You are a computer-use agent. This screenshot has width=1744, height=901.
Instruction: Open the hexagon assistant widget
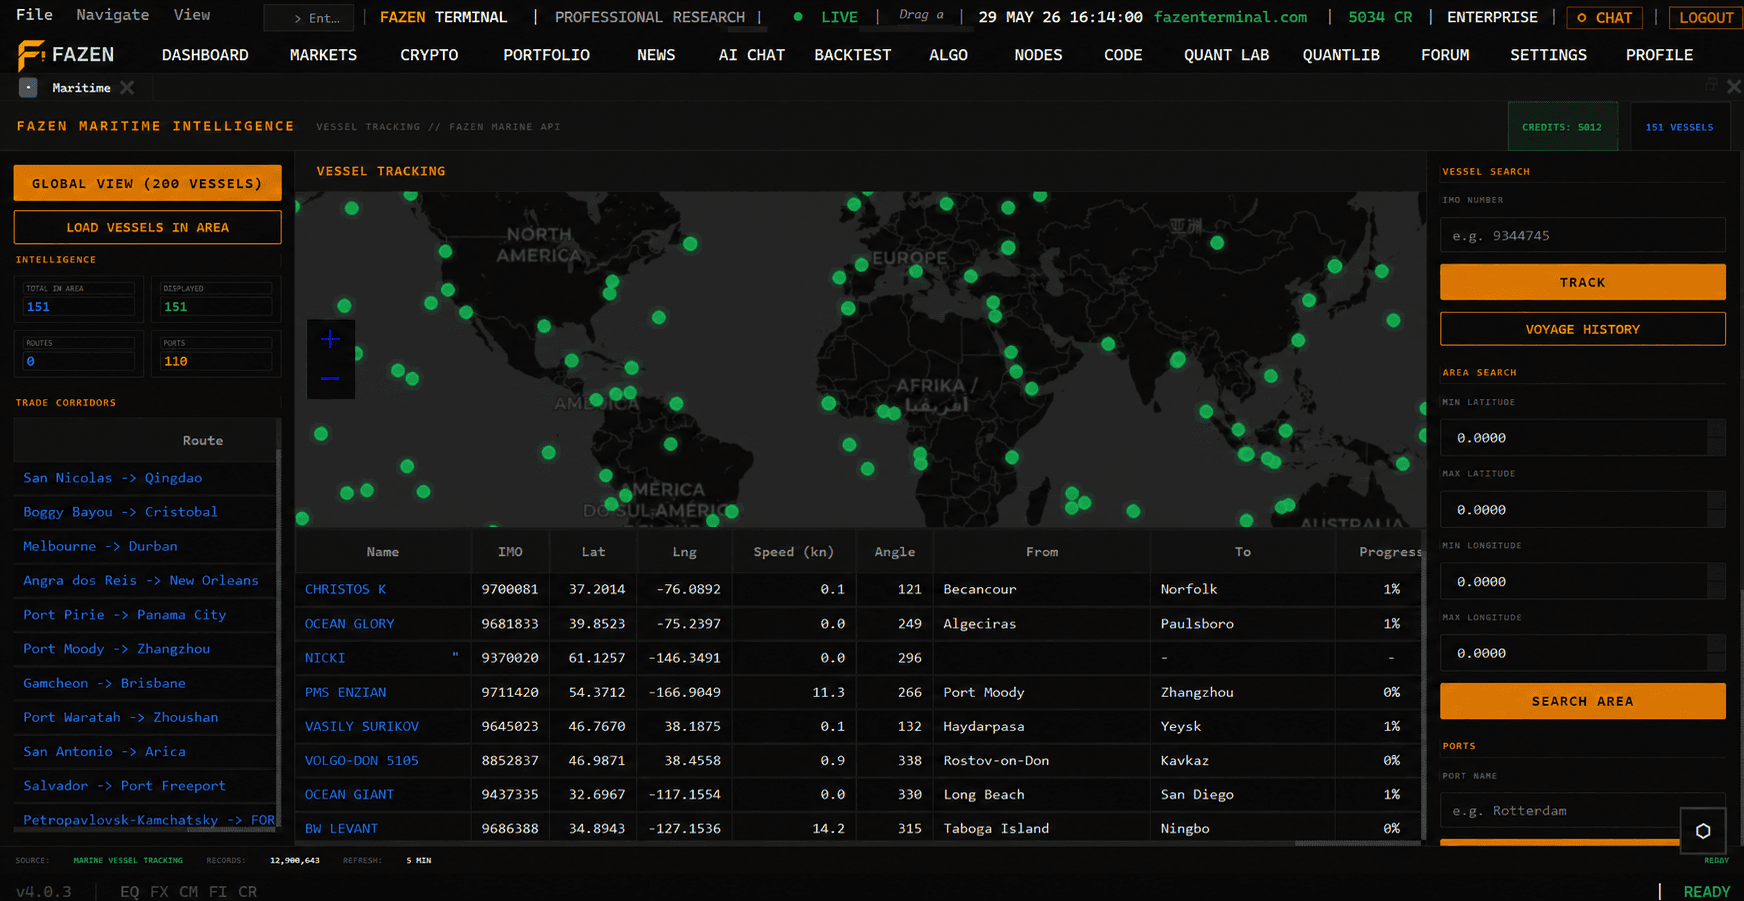click(x=1703, y=831)
